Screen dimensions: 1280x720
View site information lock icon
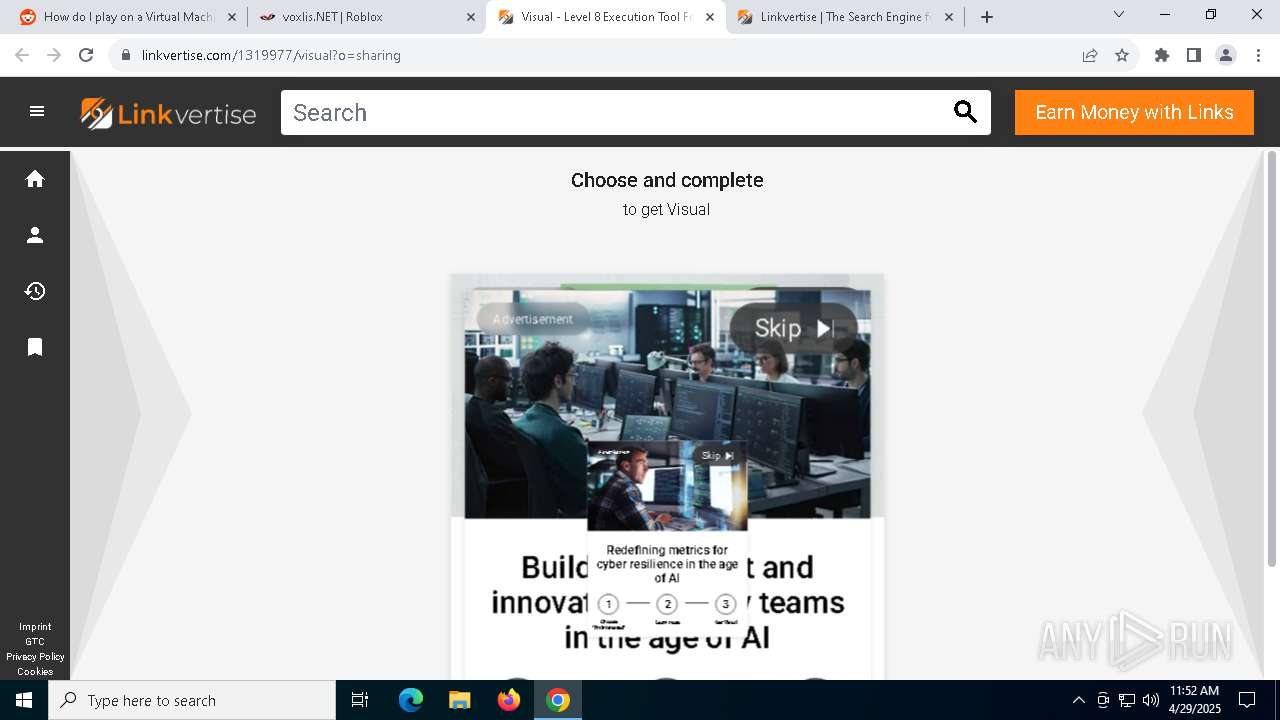tap(126, 55)
